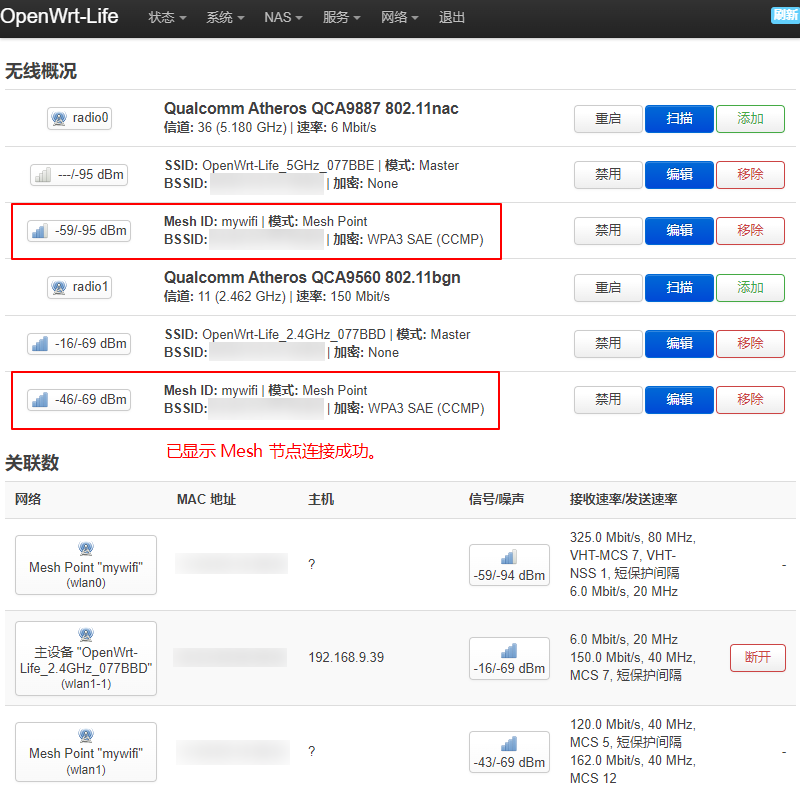Screen dimensions: 800x810
Task: Click 退出 to log out
Action: [x=452, y=18]
